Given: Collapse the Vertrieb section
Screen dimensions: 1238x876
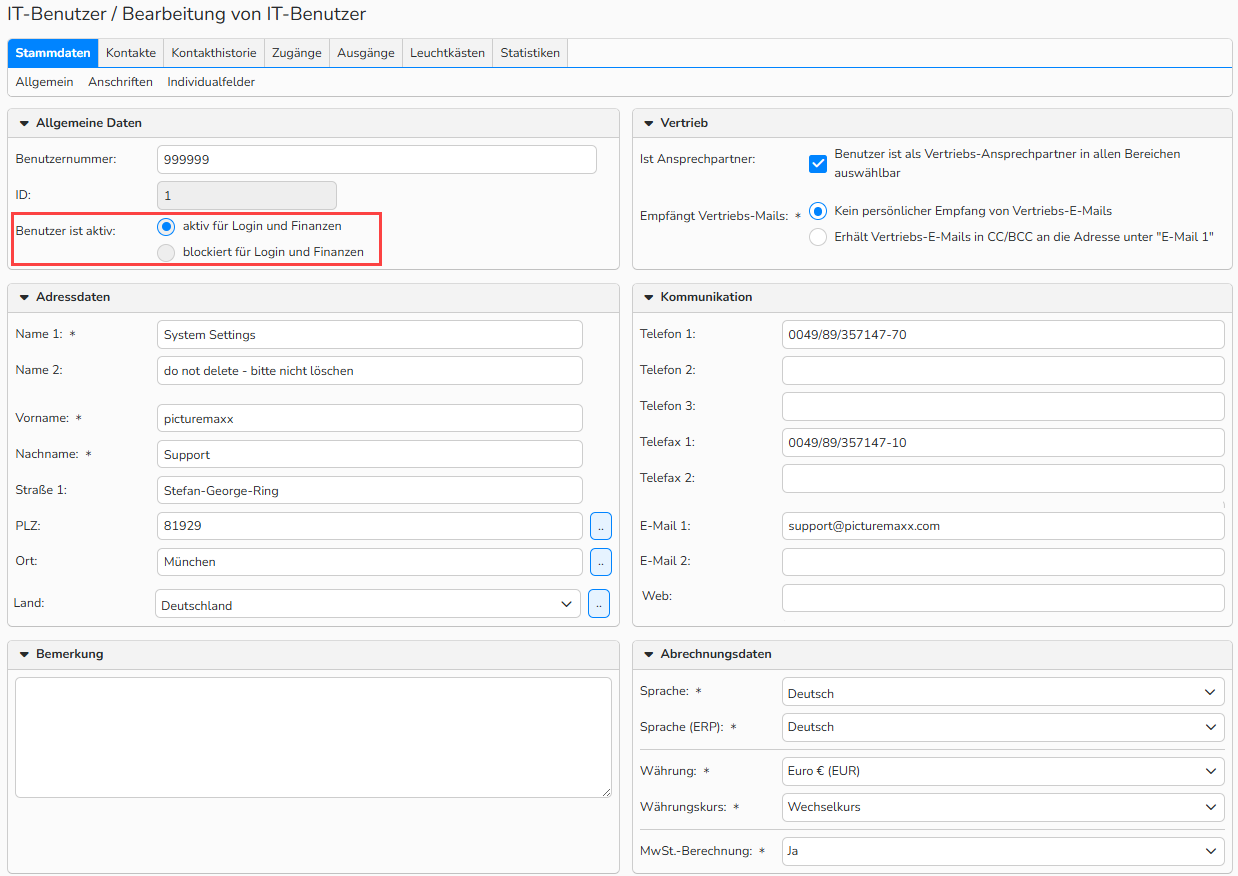Looking at the screenshot, I should click(x=648, y=123).
